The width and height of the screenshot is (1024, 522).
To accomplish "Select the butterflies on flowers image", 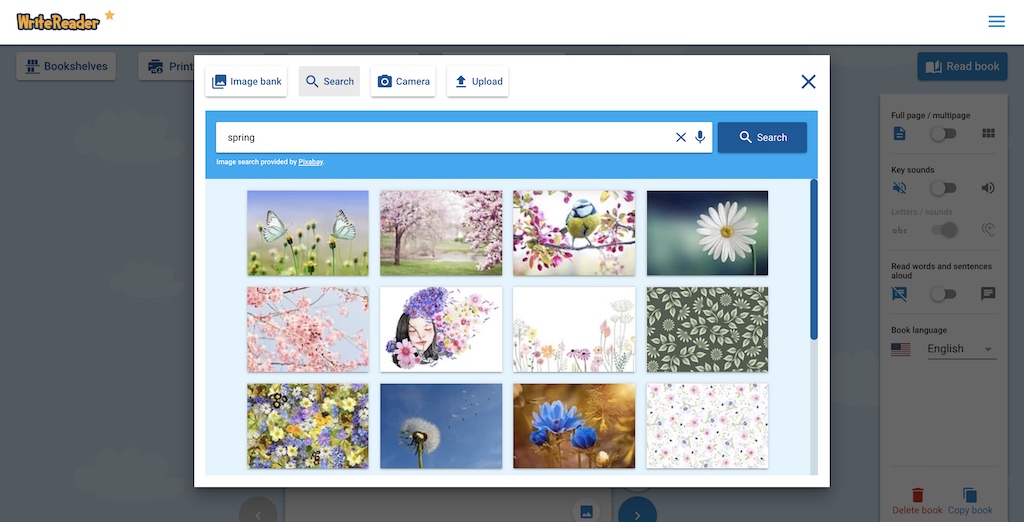I will click(x=308, y=233).
